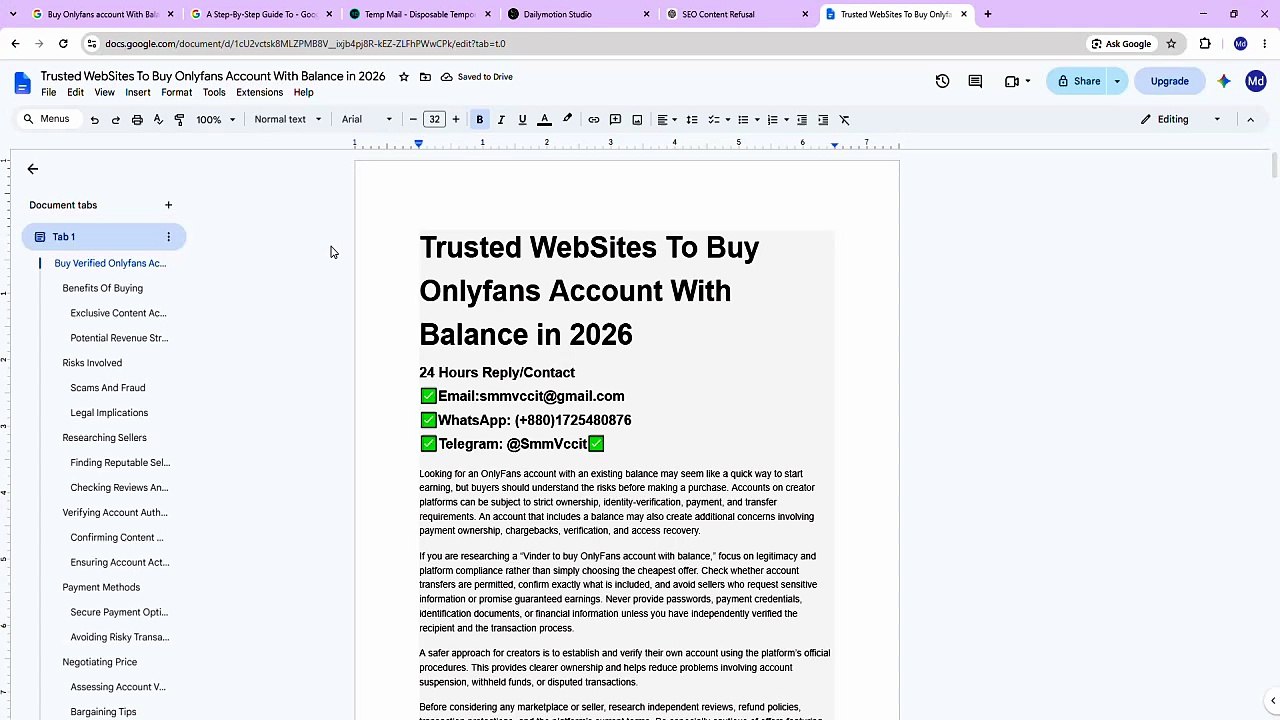Show all comments panel
The image size is (1280, 720).
(x=975, y=81)
